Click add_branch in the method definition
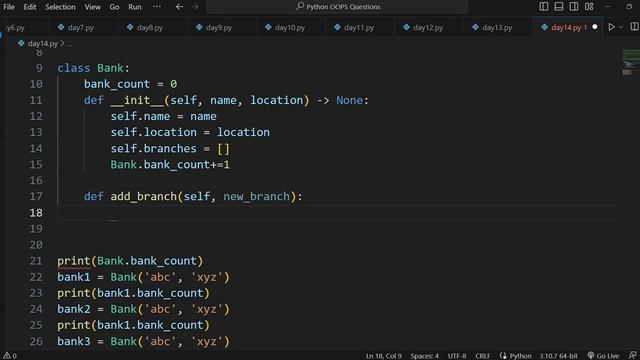Screen dimensions: 640x360 click(x=143, y=196)
